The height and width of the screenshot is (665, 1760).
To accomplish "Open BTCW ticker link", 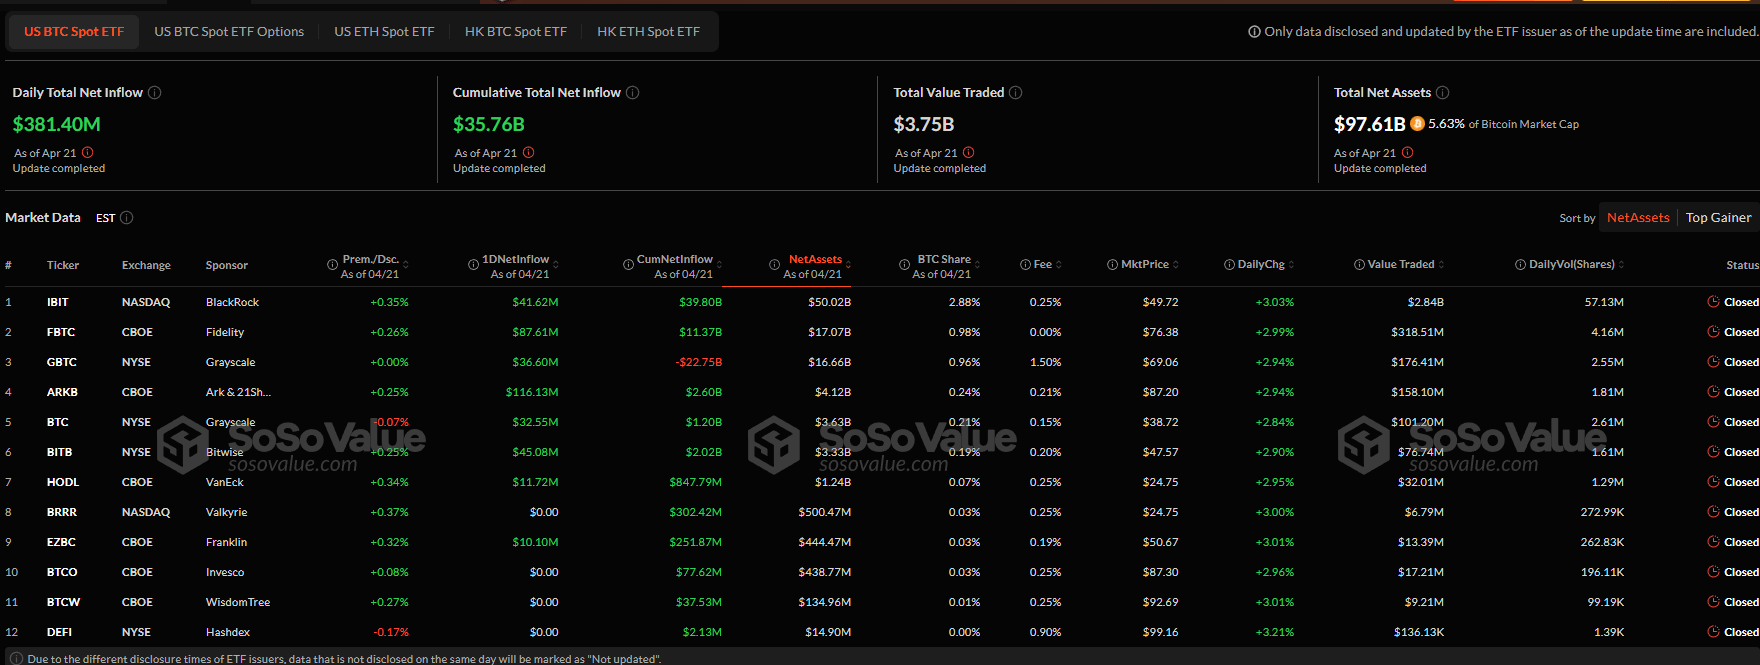I will coord(63,602).
